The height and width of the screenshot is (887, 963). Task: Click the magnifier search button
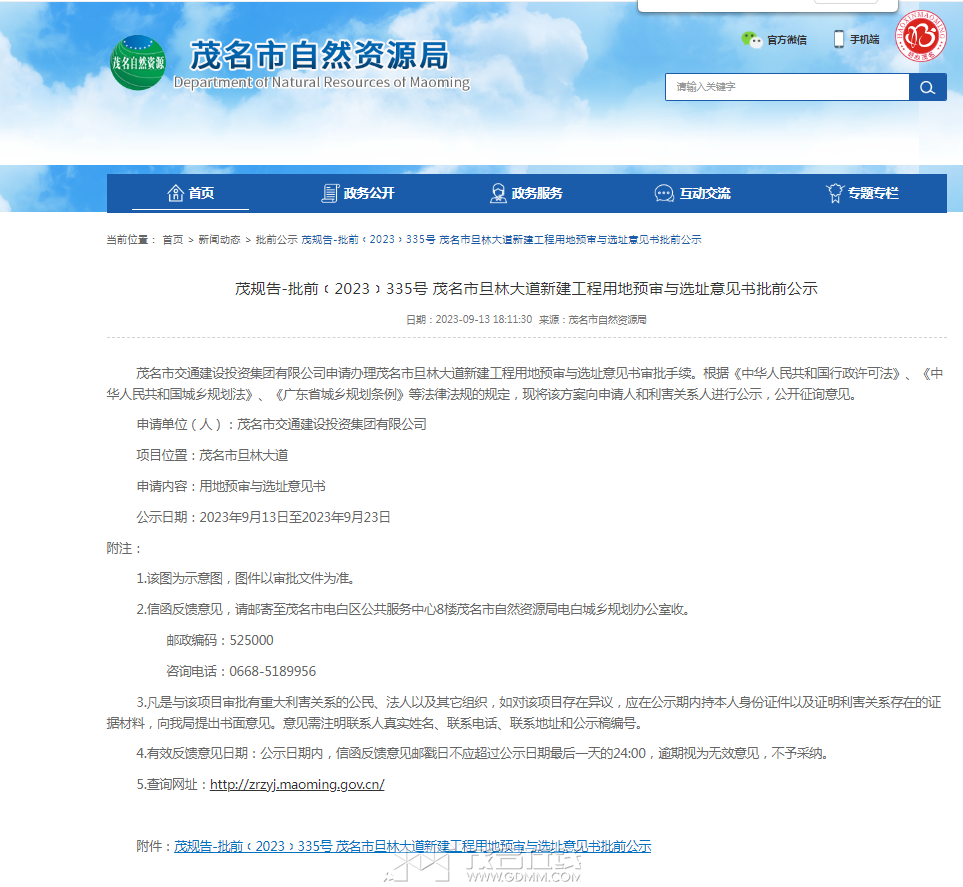click(928, 87)
